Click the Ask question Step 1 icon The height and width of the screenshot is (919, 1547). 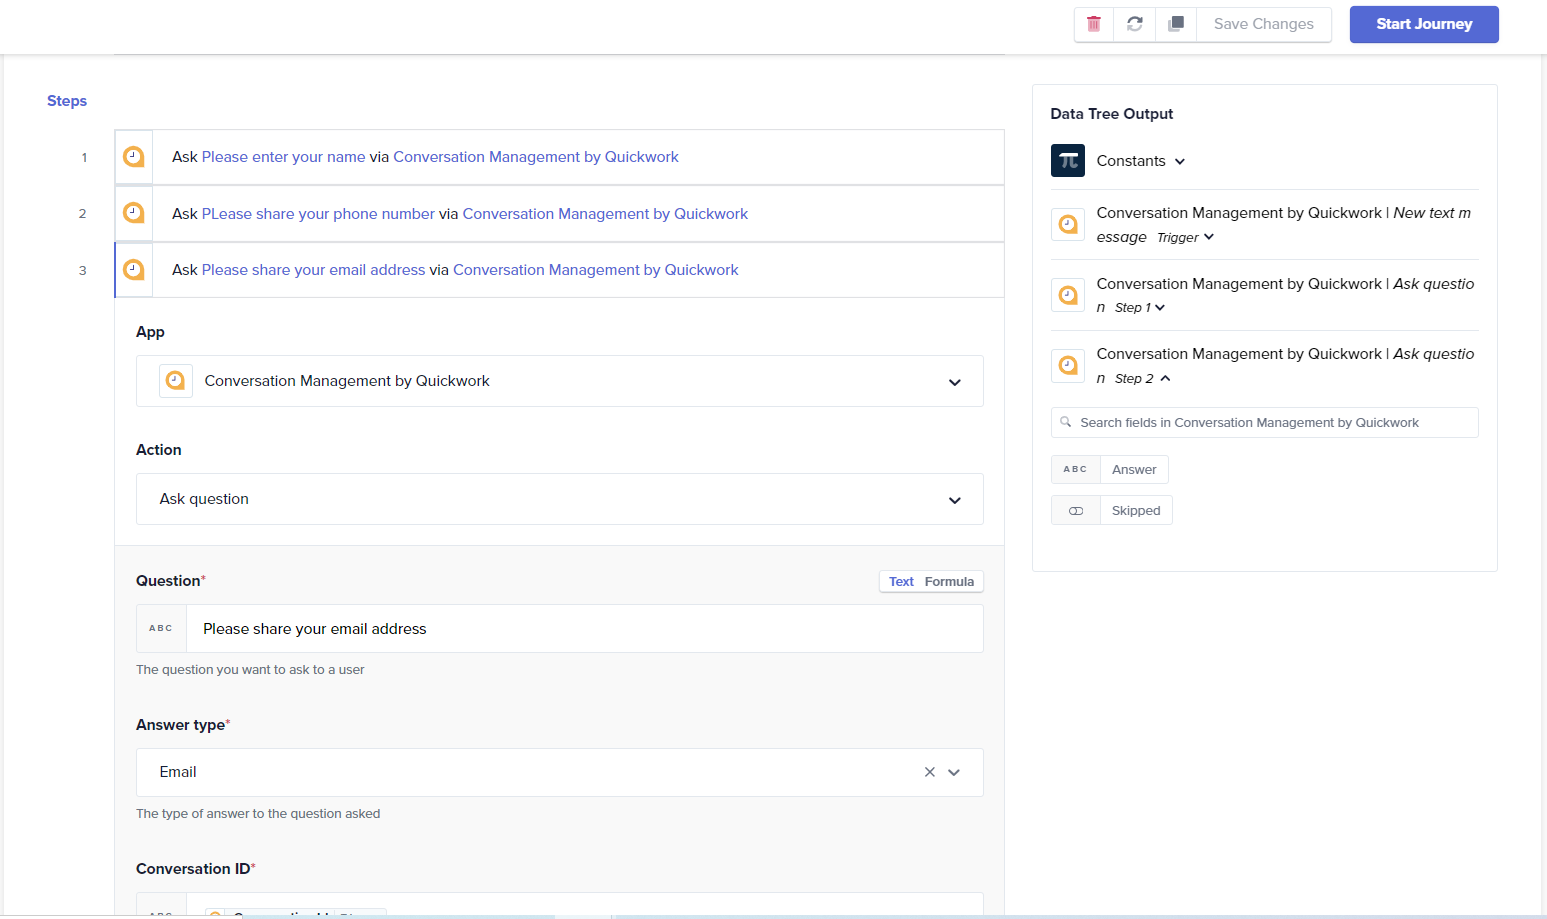click(1068, 295)
